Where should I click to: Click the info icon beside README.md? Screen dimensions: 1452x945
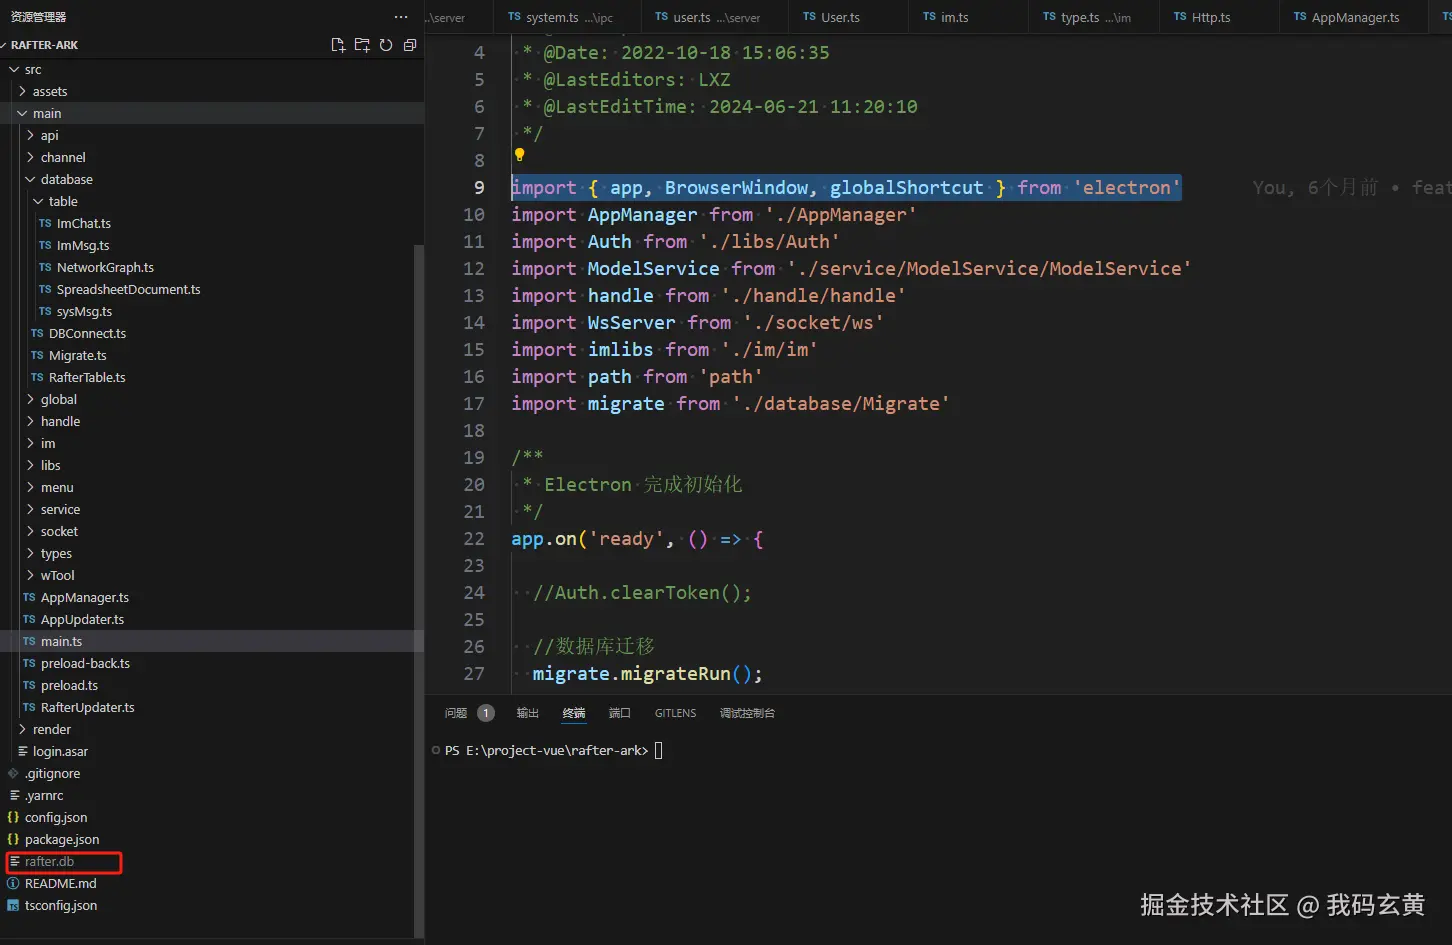[x=13, y=883]
